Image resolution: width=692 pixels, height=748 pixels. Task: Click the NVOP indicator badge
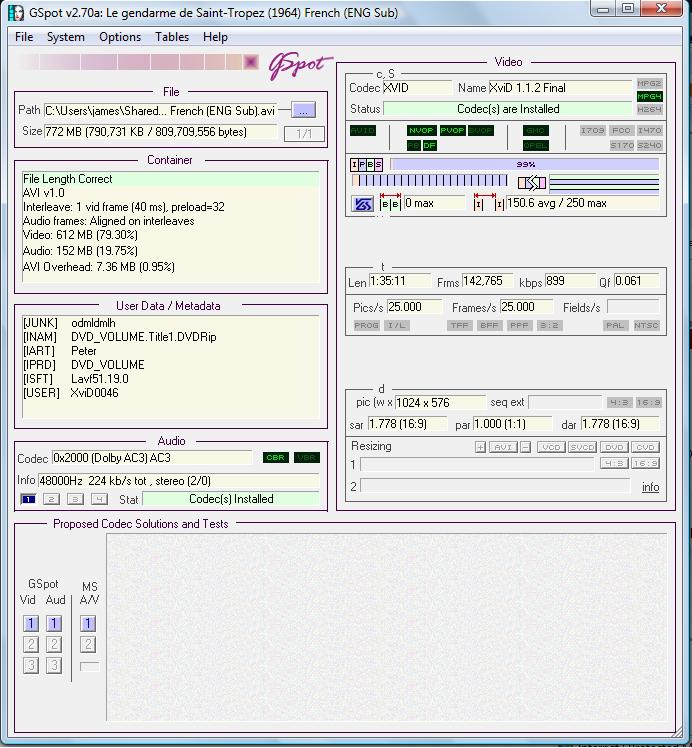pyautogui.click(x=422, y=131)
